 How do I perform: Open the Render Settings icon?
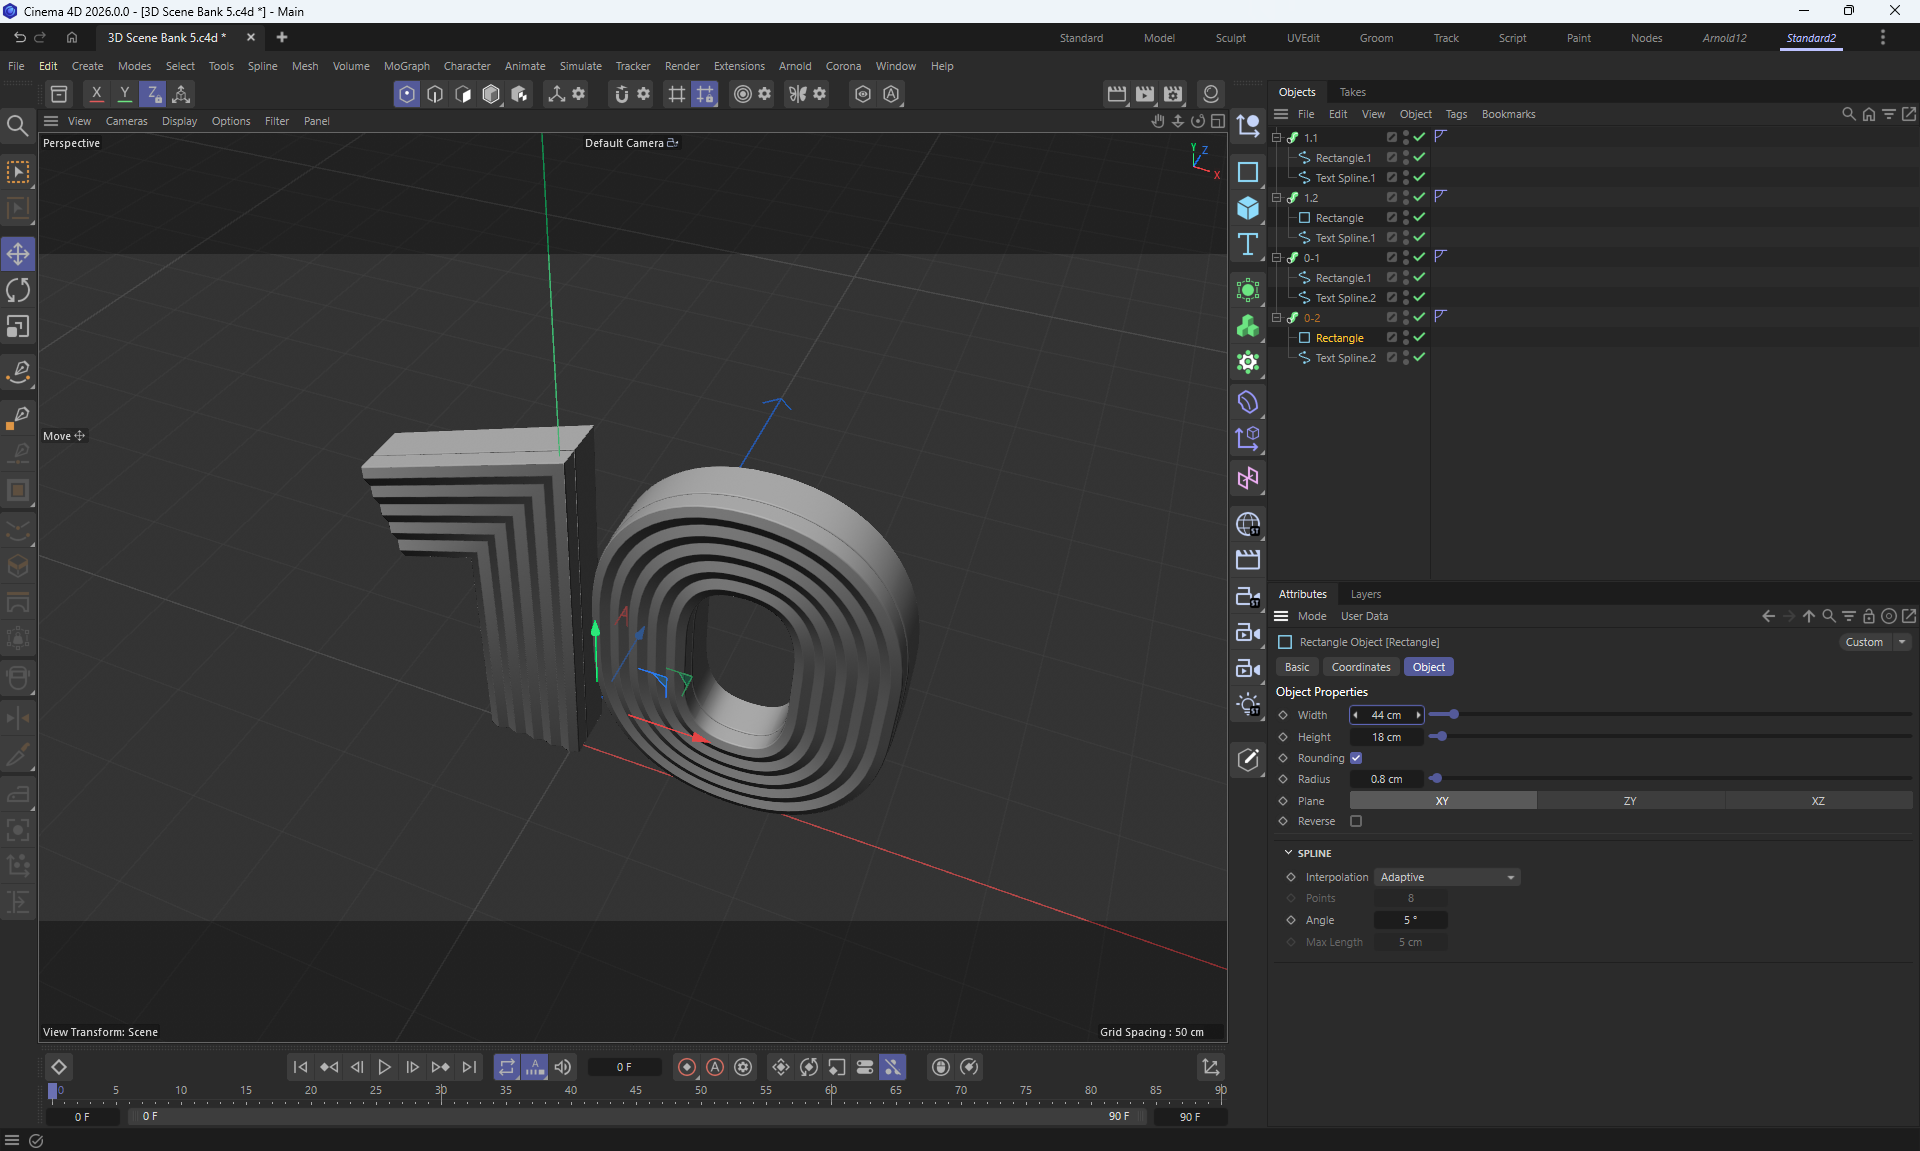[1173, 94]
